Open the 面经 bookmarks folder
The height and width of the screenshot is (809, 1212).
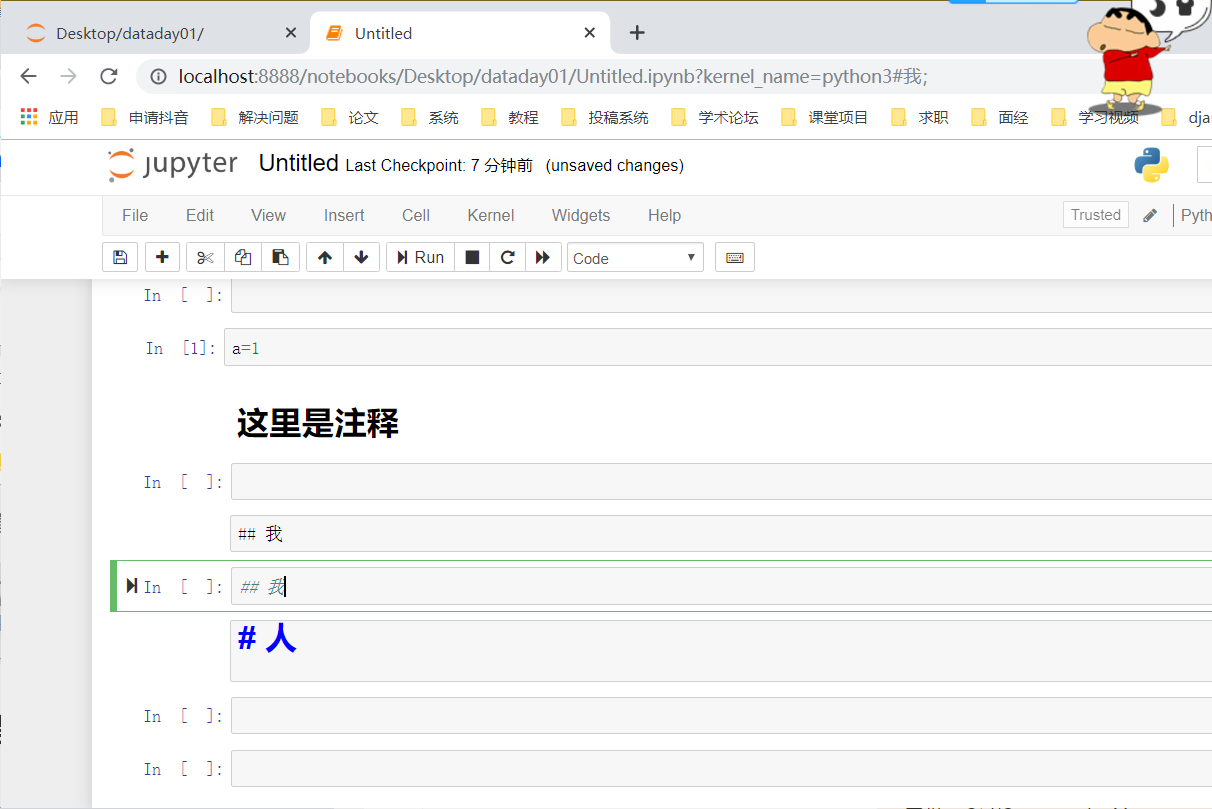(x=1012, y=116)
